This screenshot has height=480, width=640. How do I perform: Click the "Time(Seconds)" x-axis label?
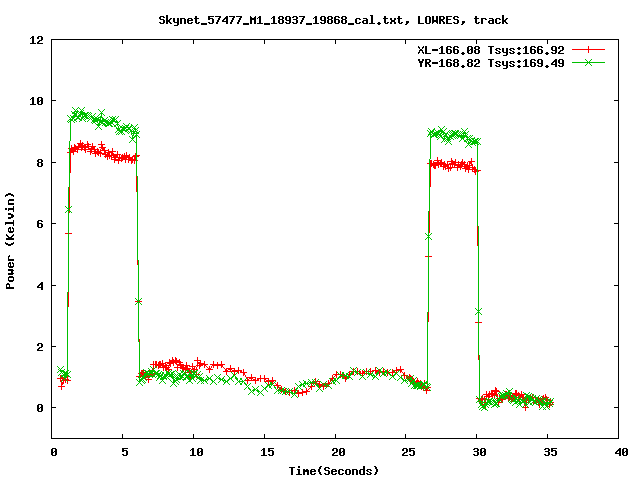click(334, 471)
